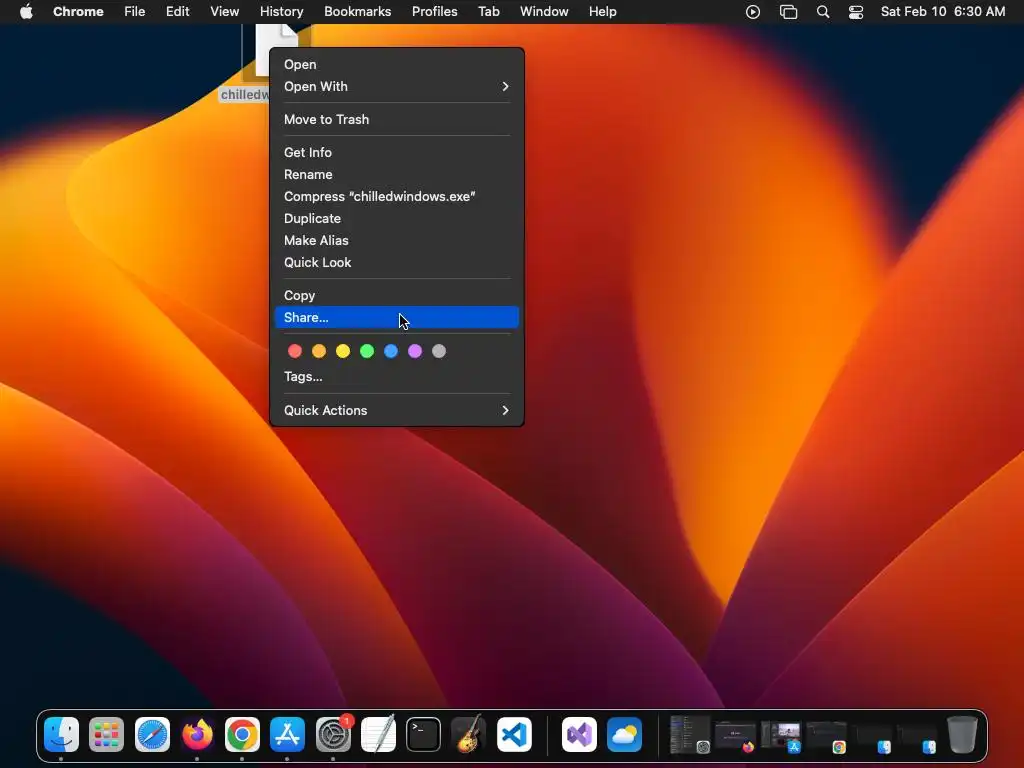This screenshot has width=1024, height=768.
Task: Open Launchpad from the dock
Action: click(x=106, y=735)
